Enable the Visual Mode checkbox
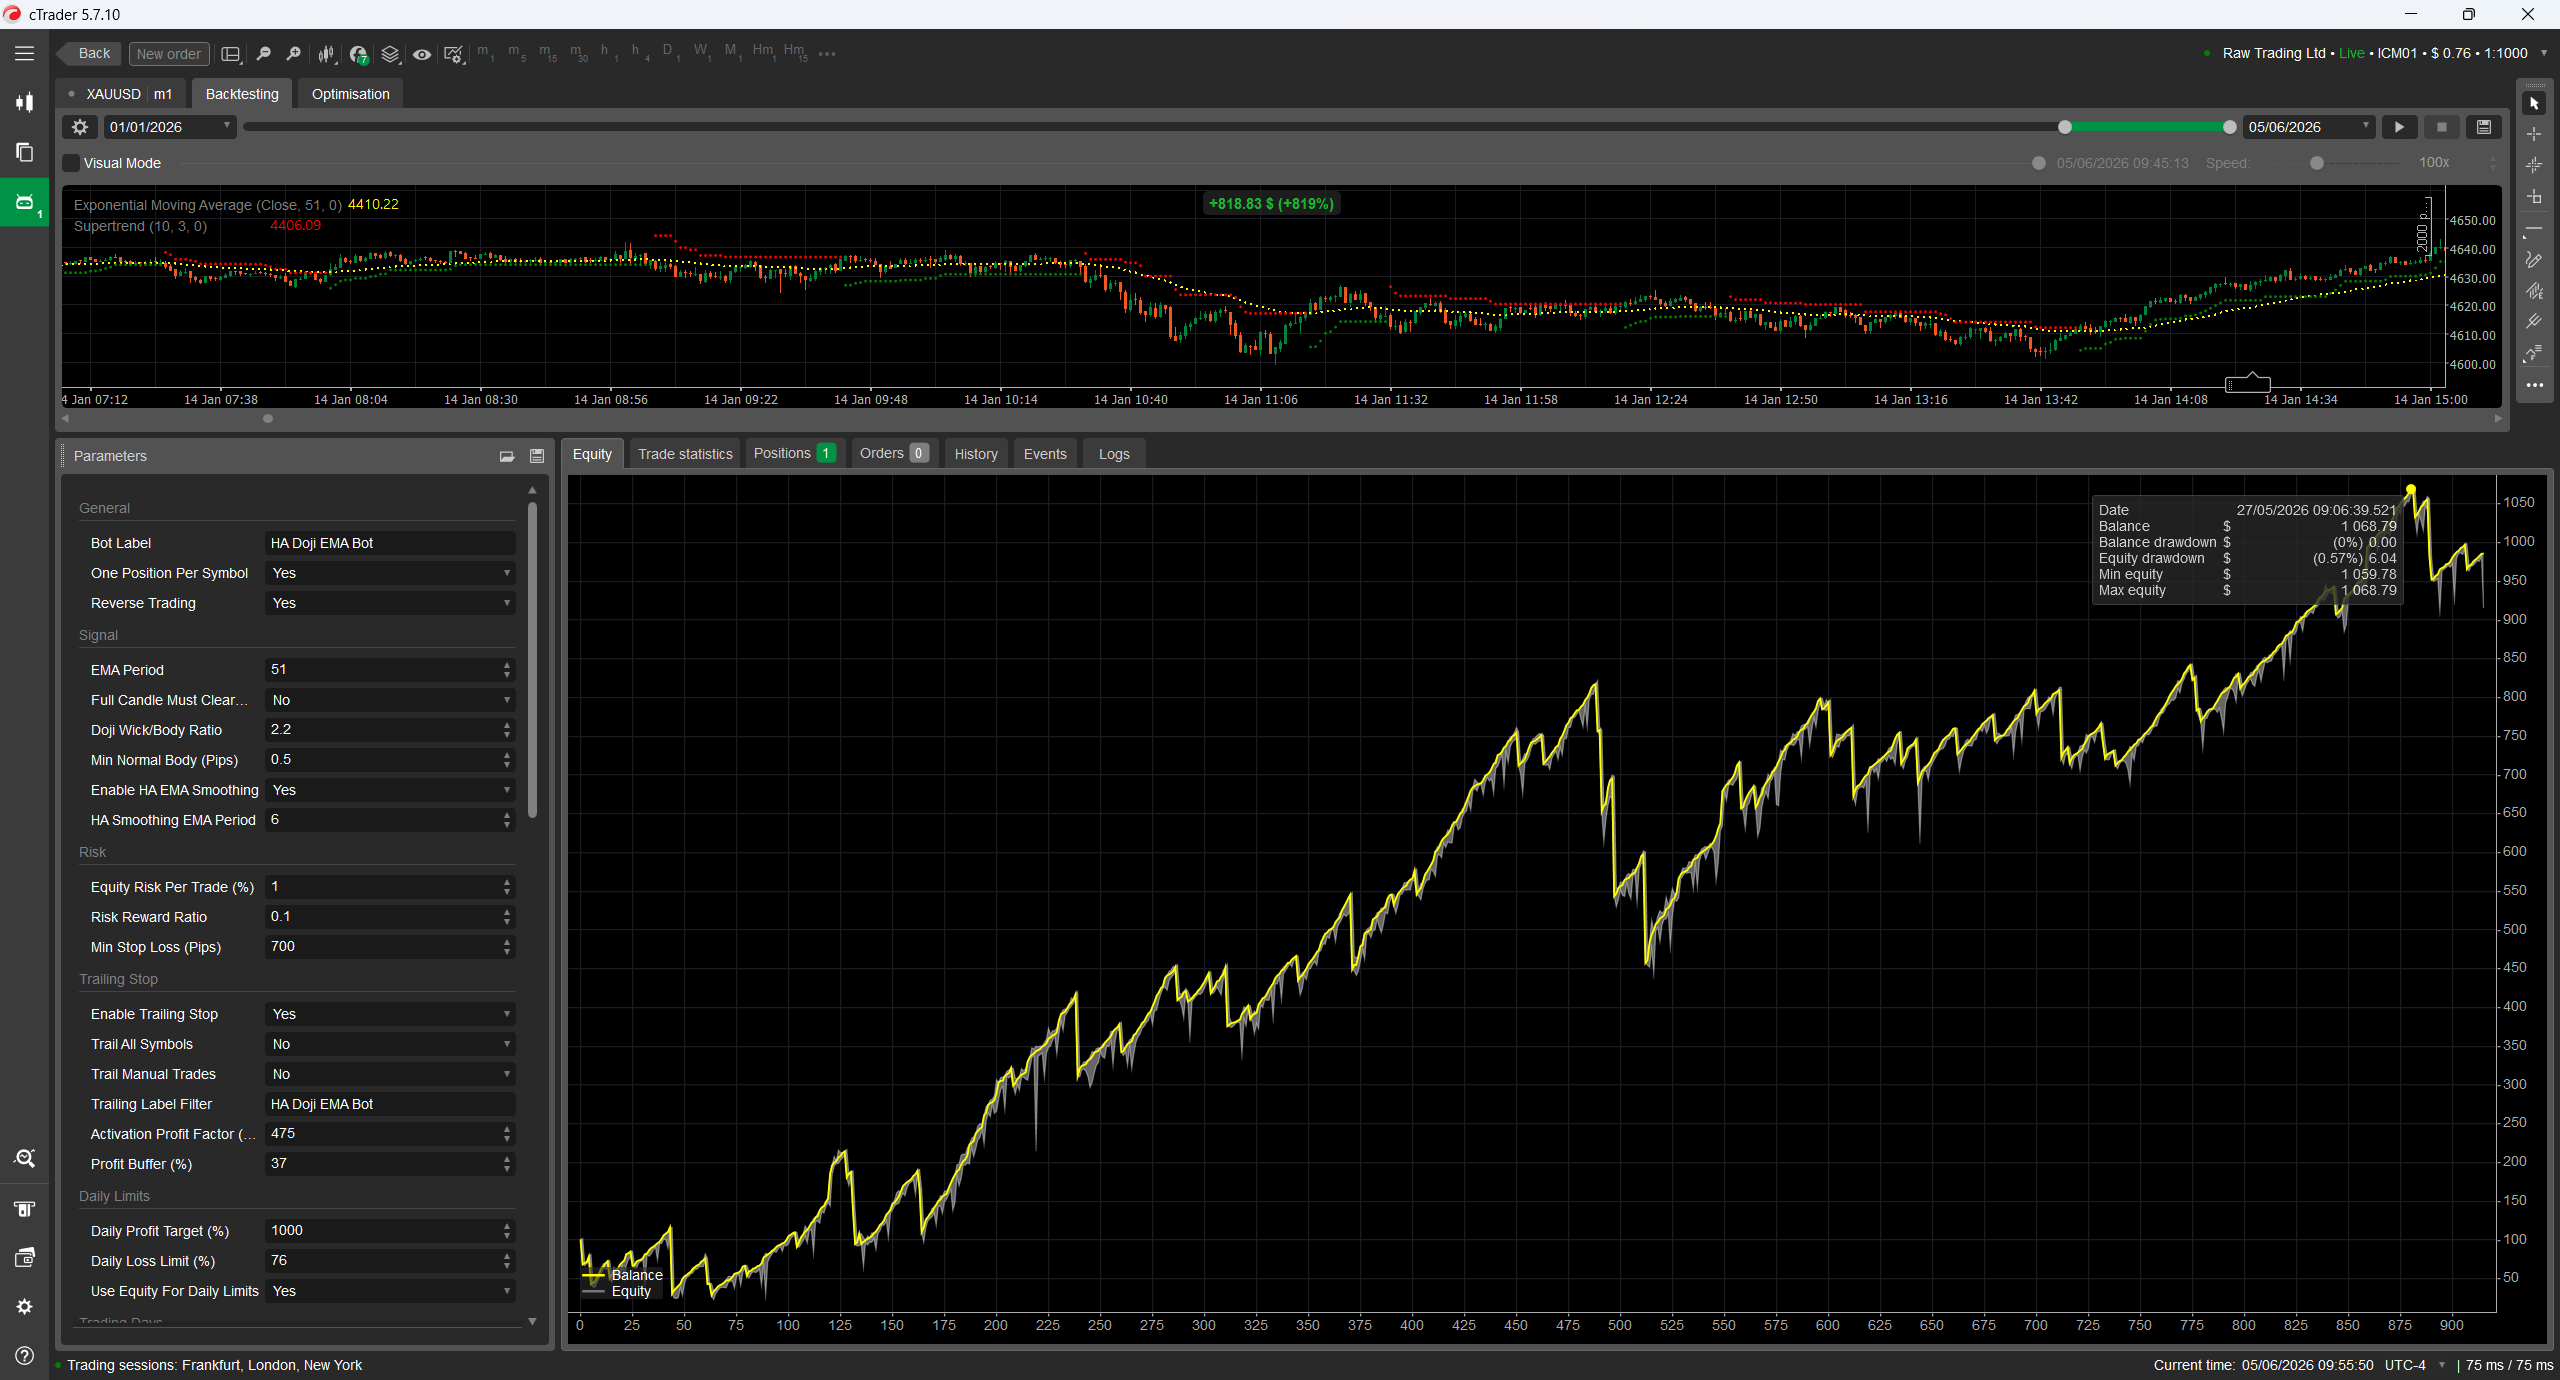 click(x=72, y=163)
